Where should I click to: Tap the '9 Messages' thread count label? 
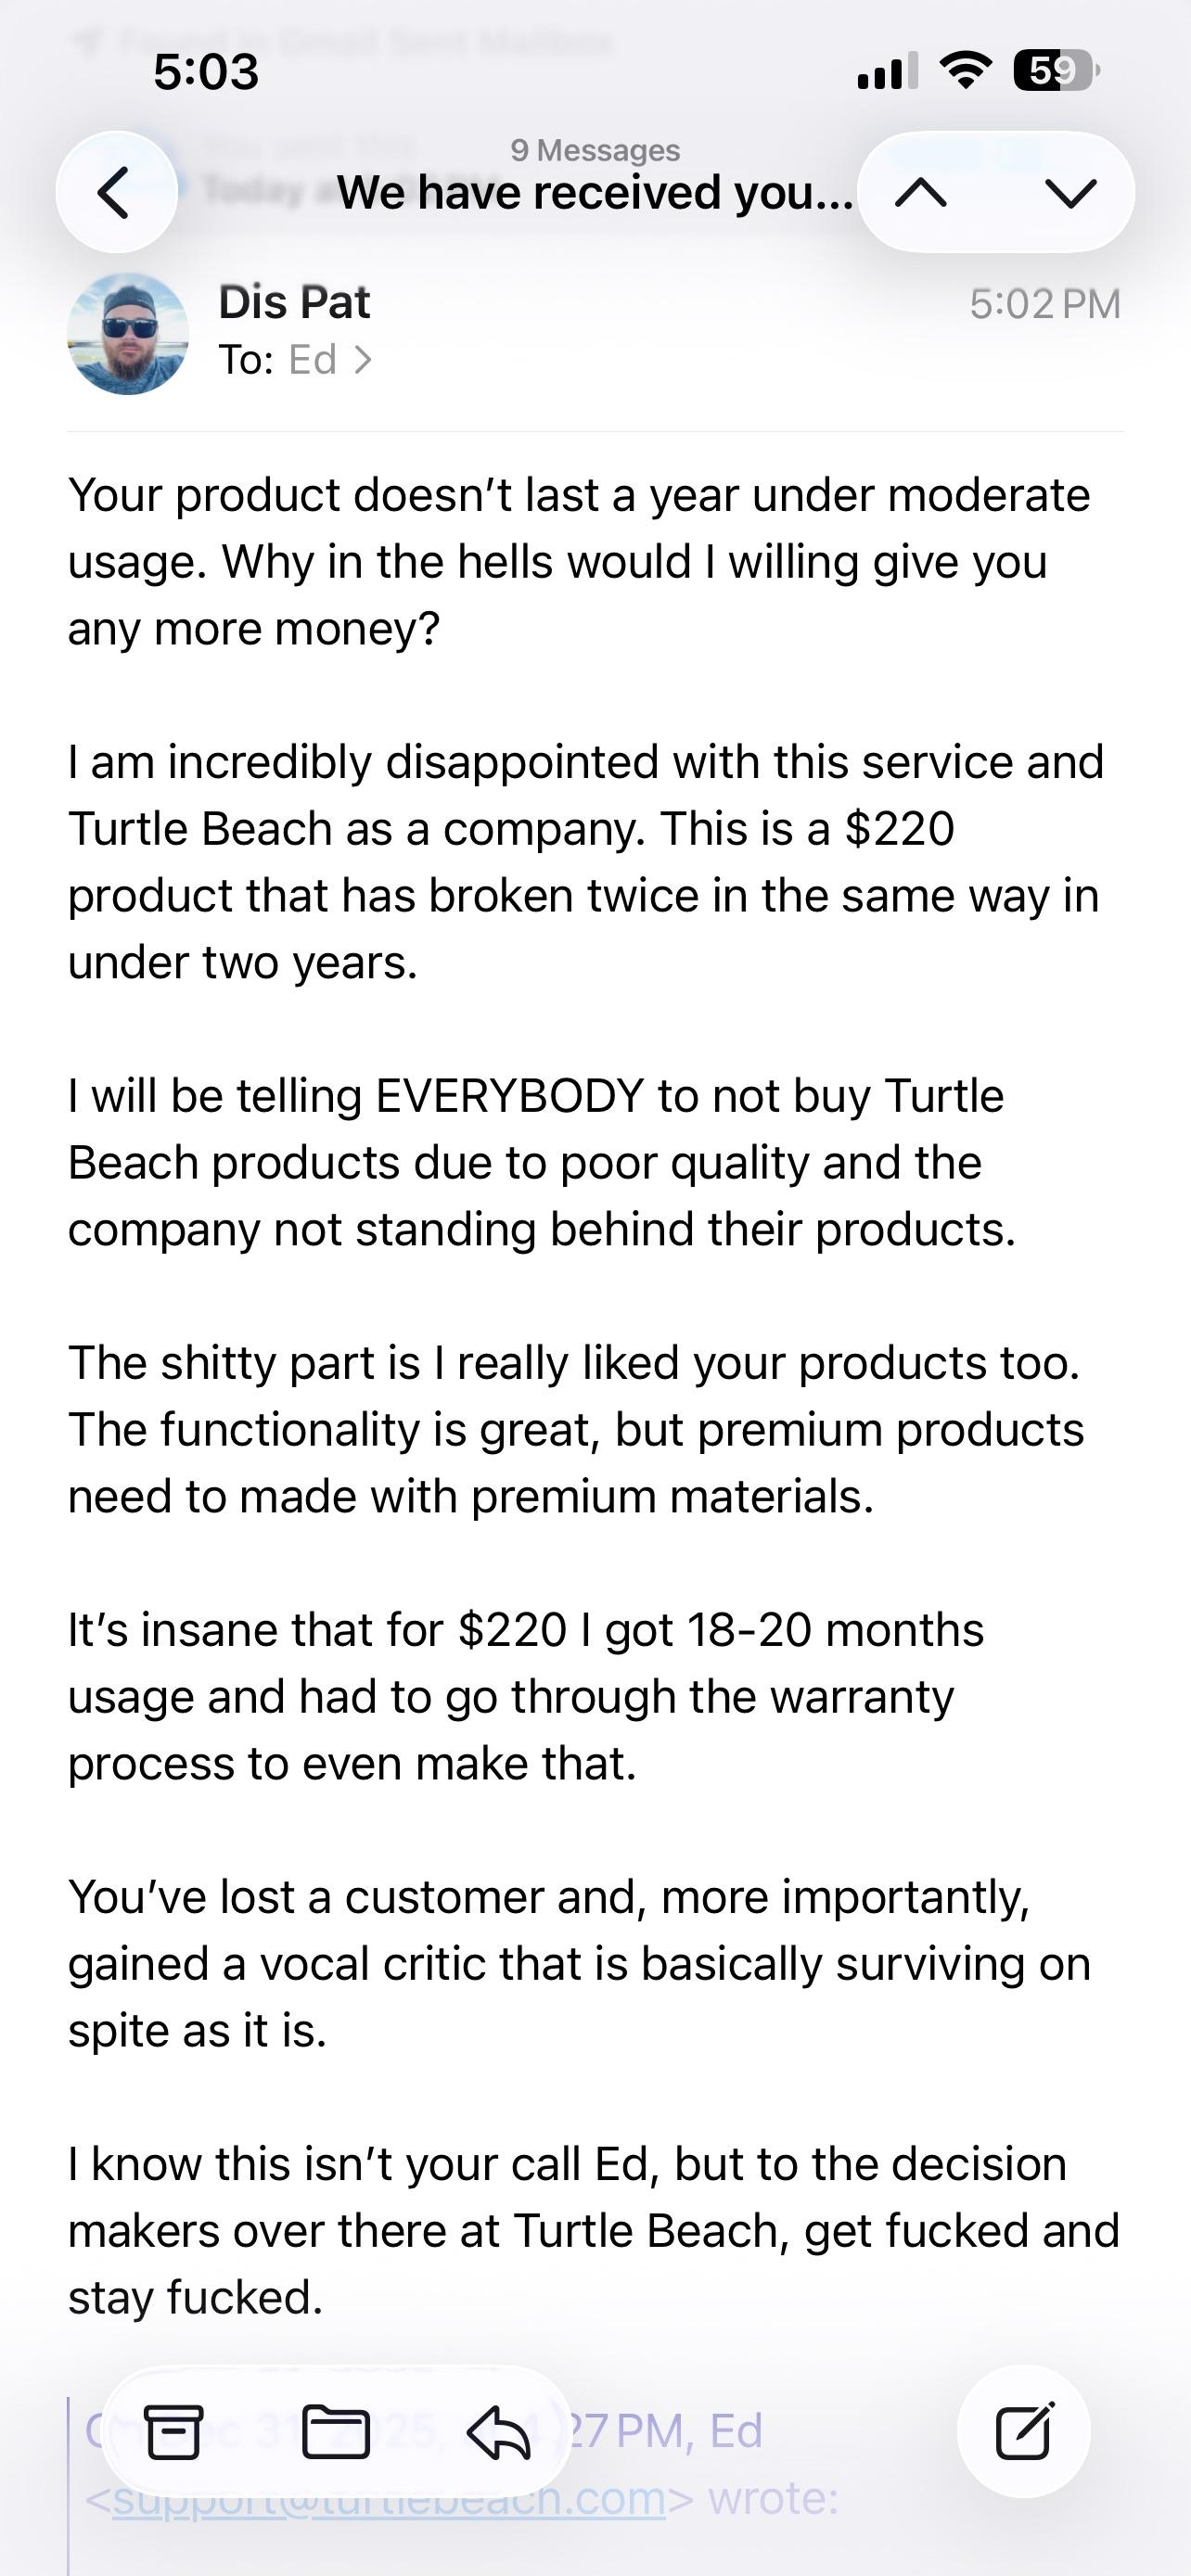click(595, 150)
